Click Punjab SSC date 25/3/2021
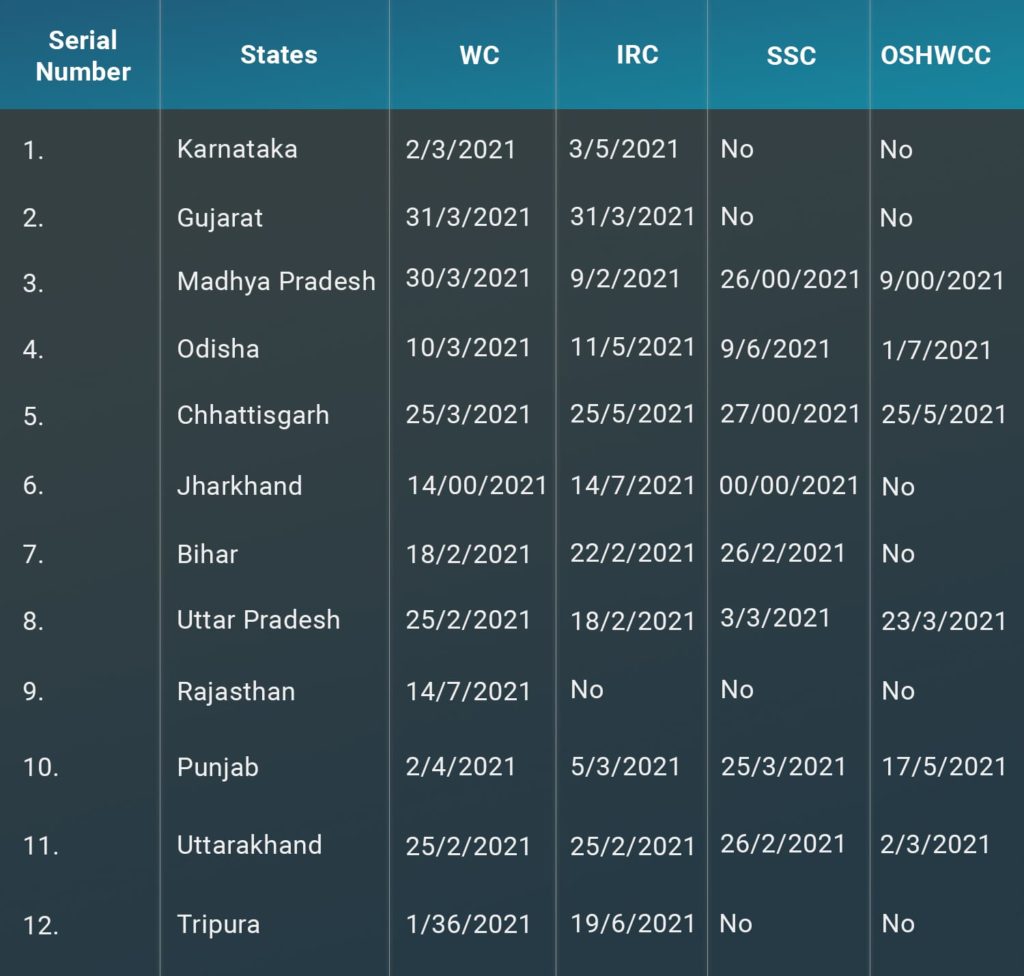 783,766
